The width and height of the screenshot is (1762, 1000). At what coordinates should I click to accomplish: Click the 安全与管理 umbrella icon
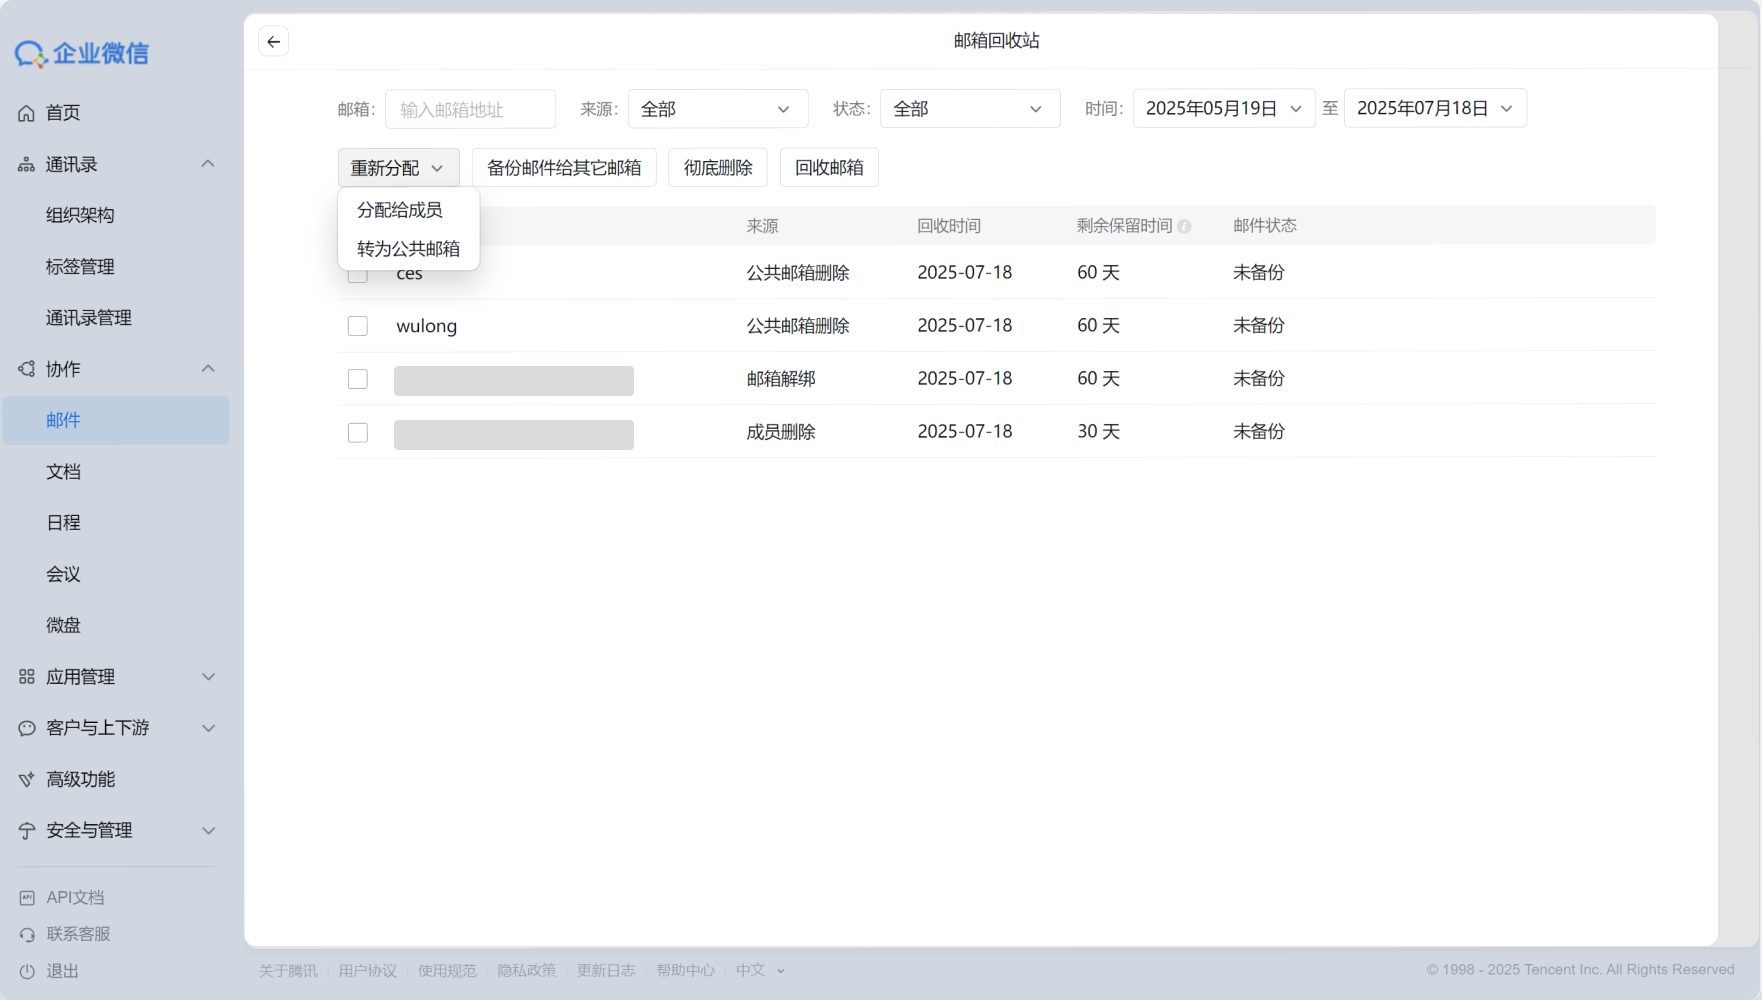coord(27,831)
